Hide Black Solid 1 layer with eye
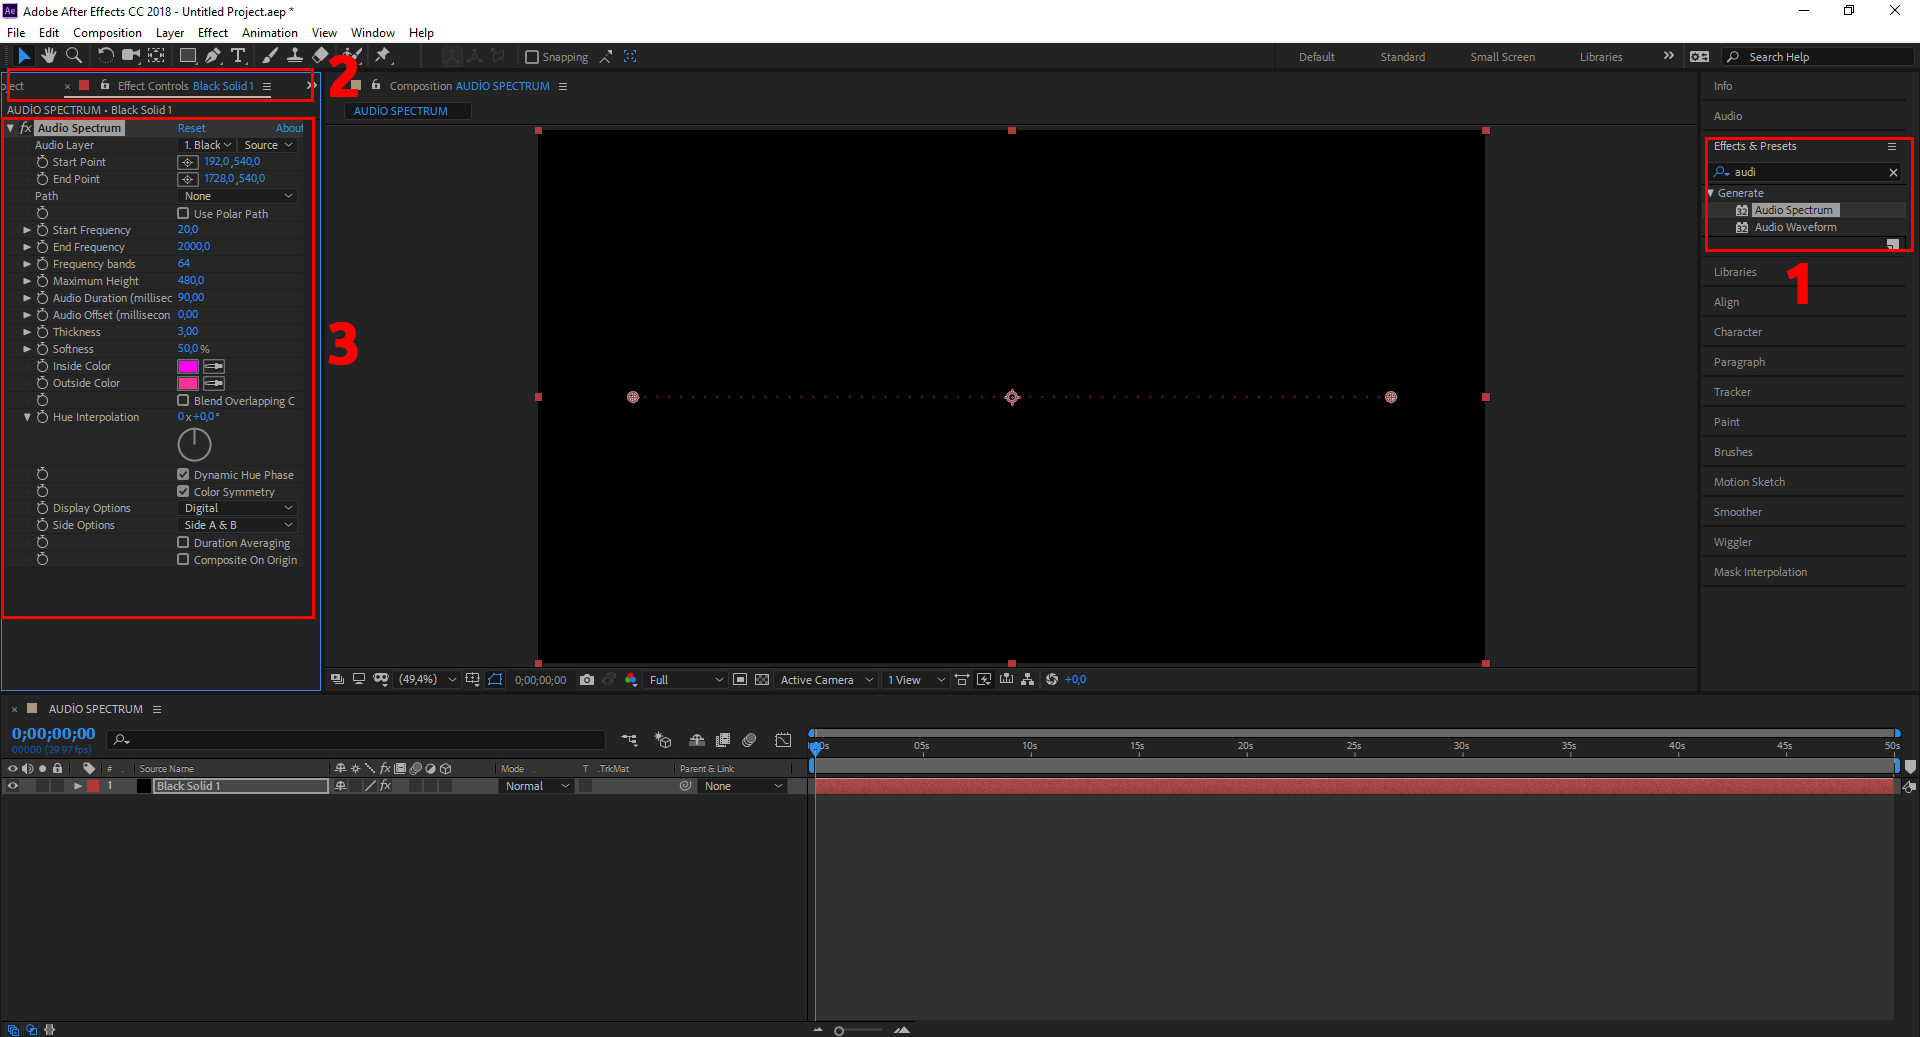The height and width of the screenshot is (1037, 1920). (x=13, y=786)
